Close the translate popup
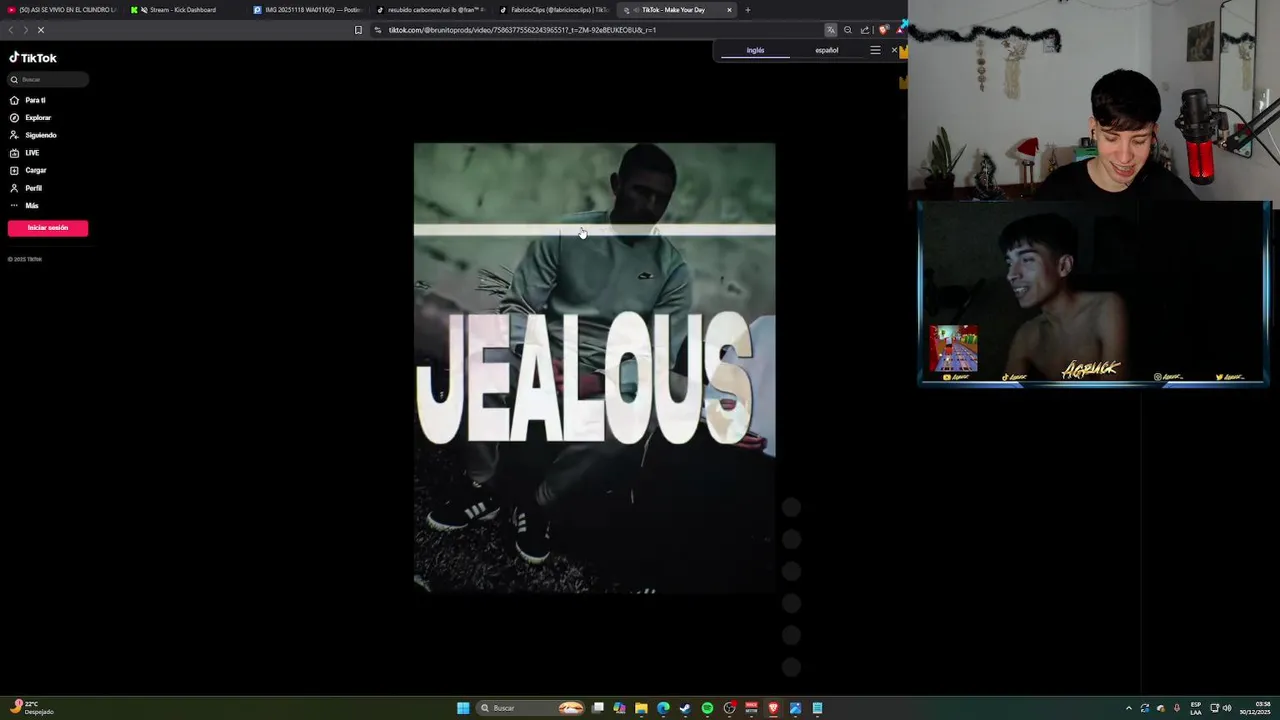This screenshot has width=1280, height=720. (894, 50)
